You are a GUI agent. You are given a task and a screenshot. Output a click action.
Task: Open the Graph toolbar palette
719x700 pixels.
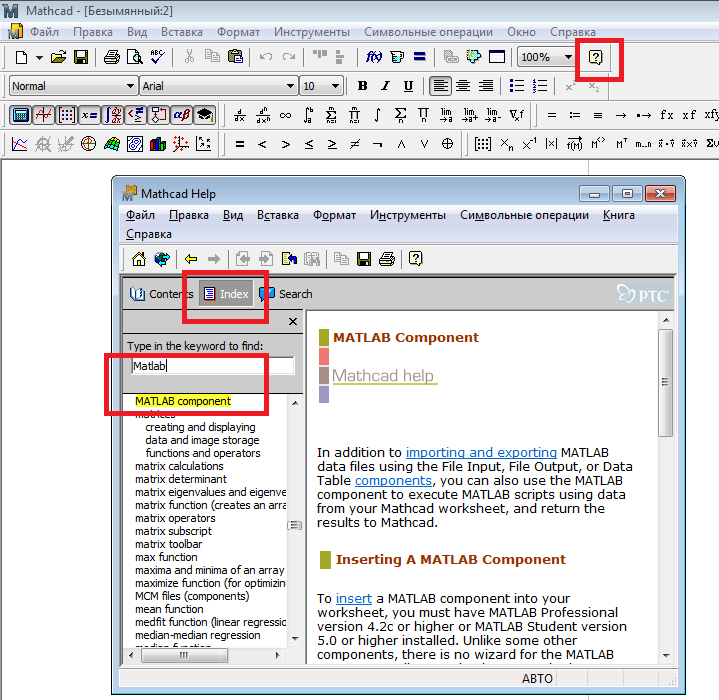coord(44,115)
